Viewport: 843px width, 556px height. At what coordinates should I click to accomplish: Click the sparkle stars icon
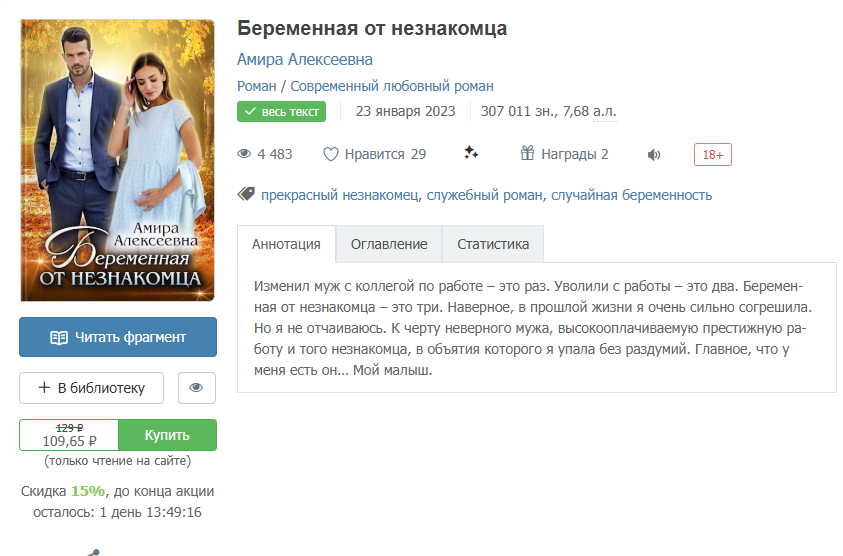click(471, 153)
